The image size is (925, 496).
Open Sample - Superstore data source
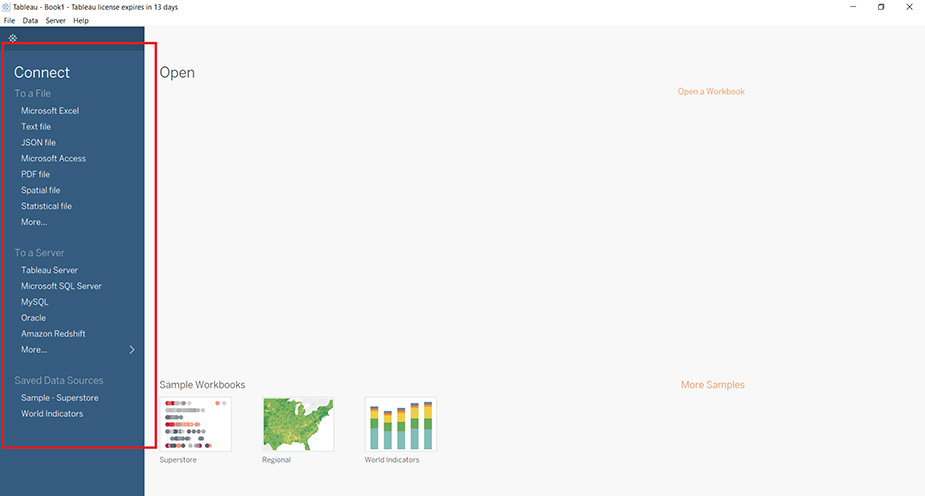click(60, 398)
